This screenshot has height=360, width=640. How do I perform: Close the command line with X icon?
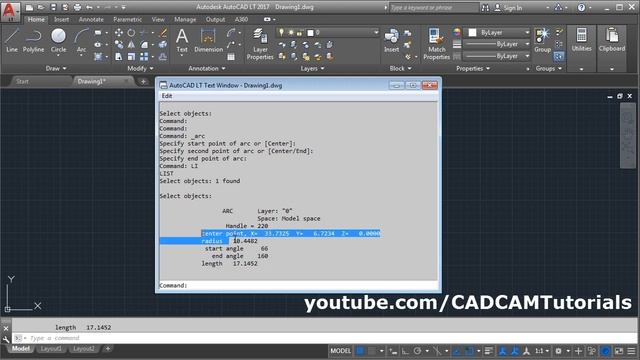tap(6, 328)
